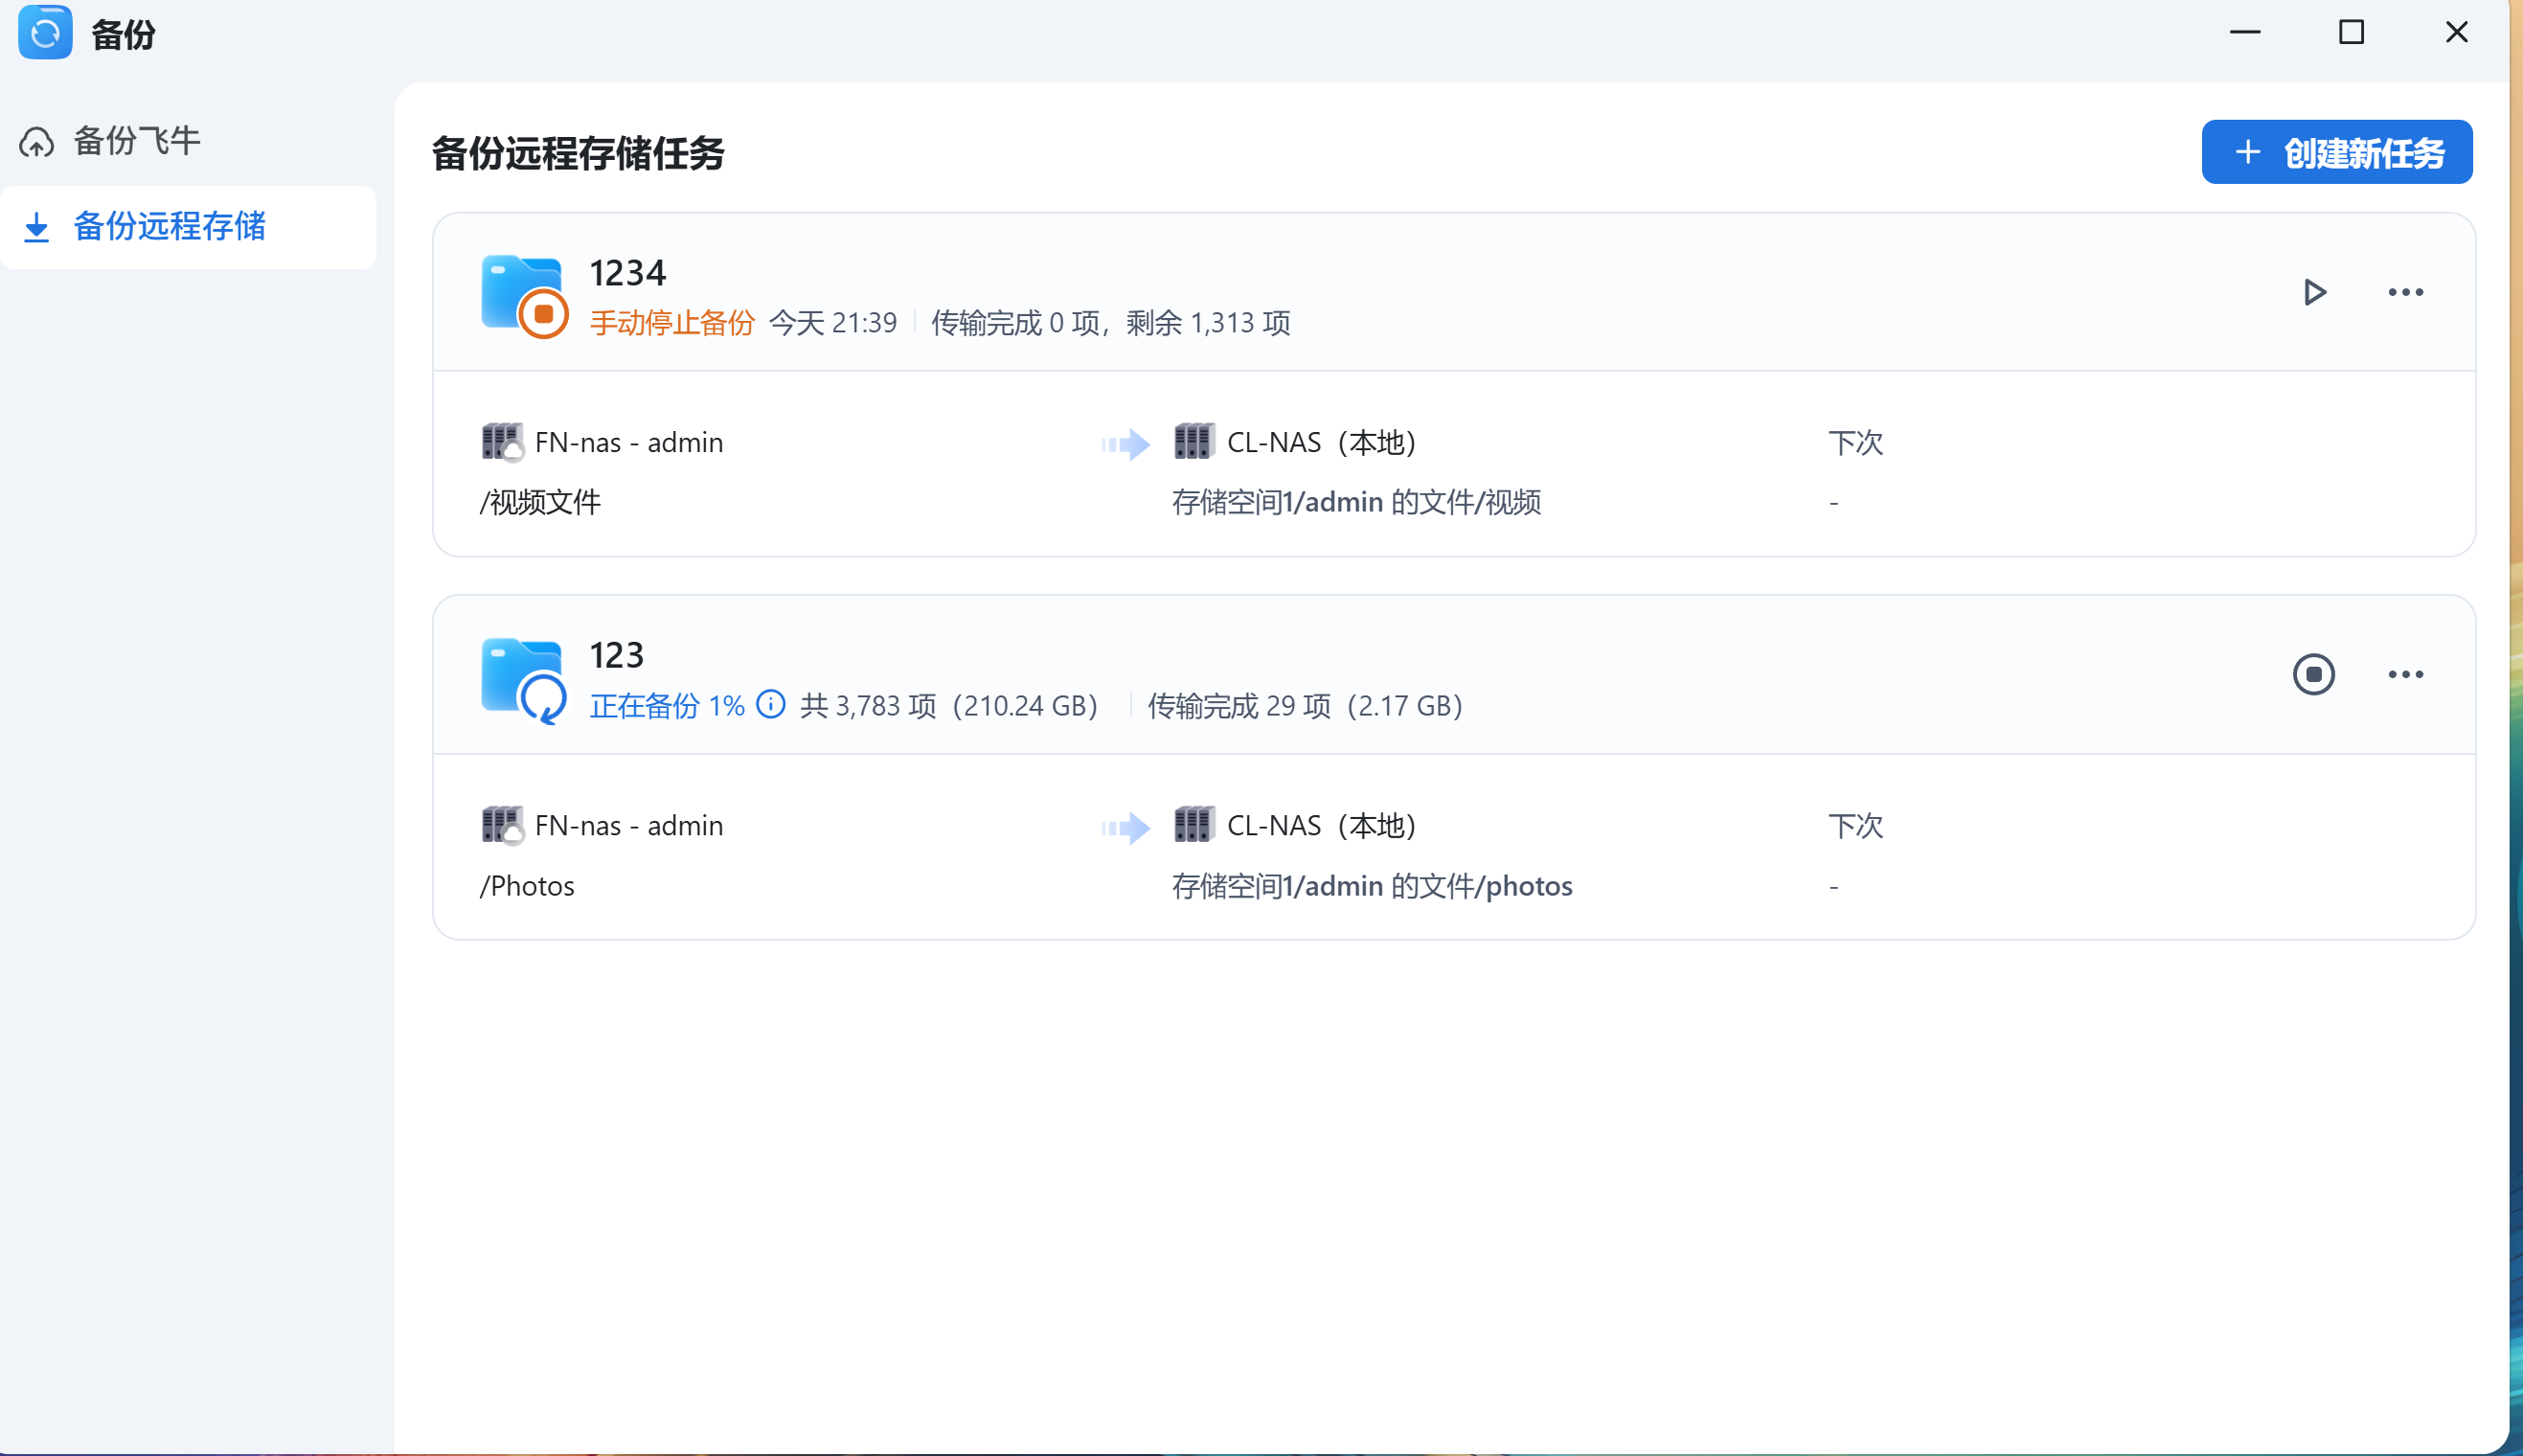Click the syncing folder icon of task 123
The height and width of the screenshot is (1456, 2523).
[521, 676]
